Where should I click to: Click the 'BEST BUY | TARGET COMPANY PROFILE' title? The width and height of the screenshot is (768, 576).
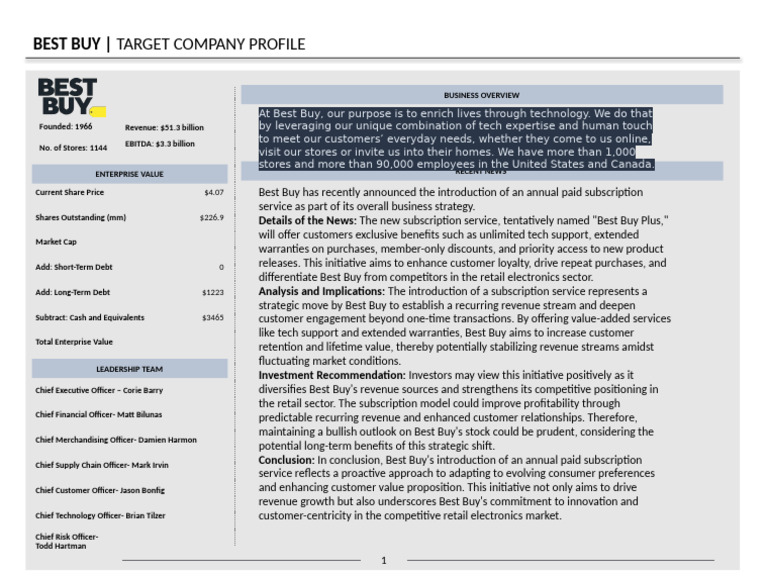[x=169, y=44]
